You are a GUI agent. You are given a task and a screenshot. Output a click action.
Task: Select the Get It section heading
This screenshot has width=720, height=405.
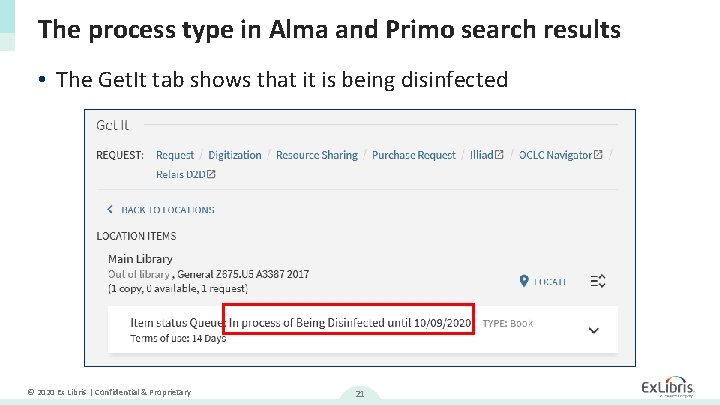[x=112, y=126]
